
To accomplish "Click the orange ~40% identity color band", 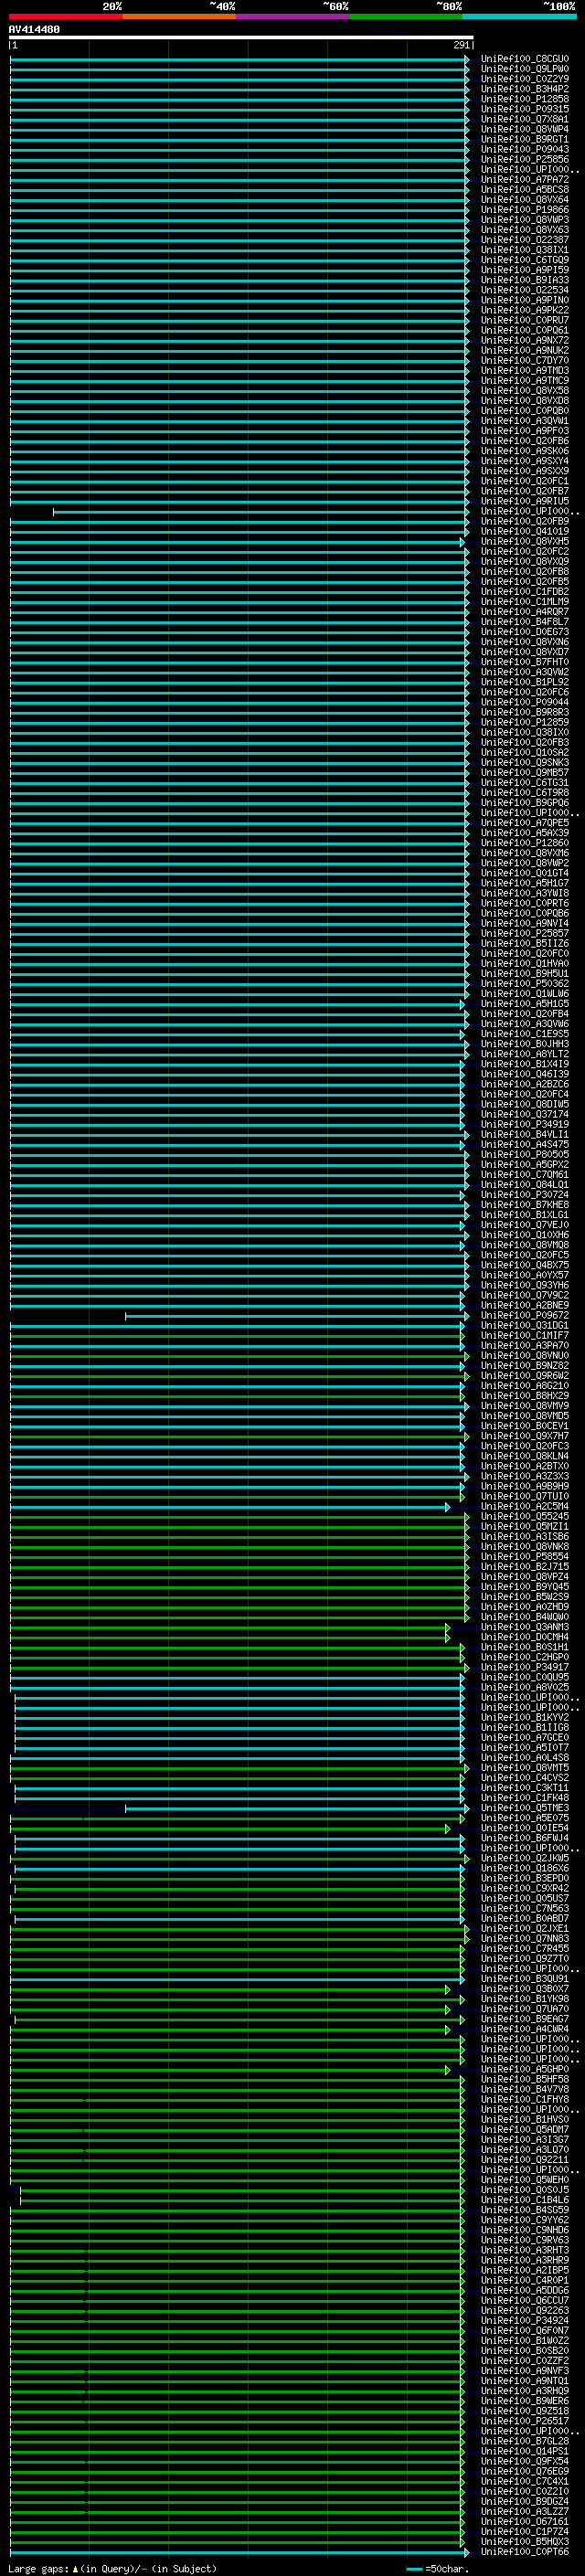I will (x=179, y=16).
